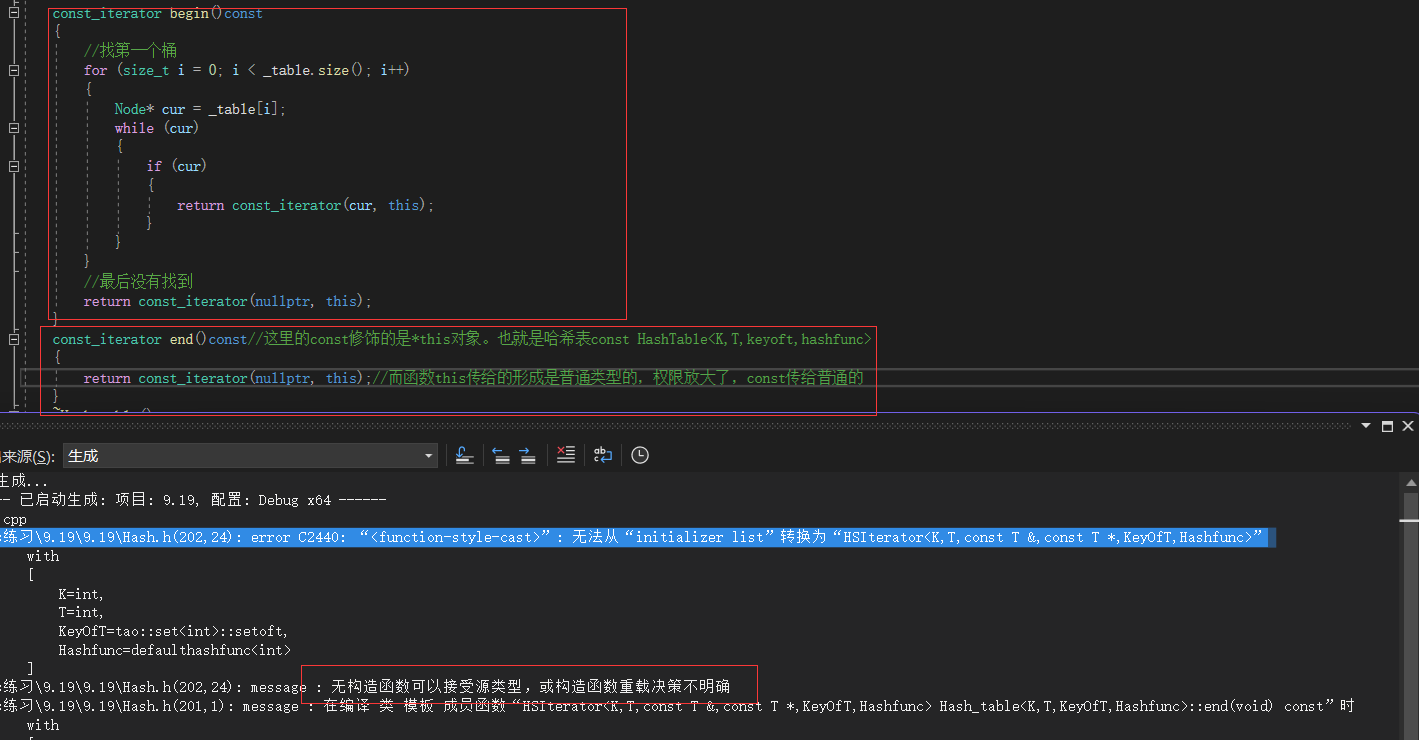Collapse the end()const function block
1419x740 pixels.
(x=13, y=339)
